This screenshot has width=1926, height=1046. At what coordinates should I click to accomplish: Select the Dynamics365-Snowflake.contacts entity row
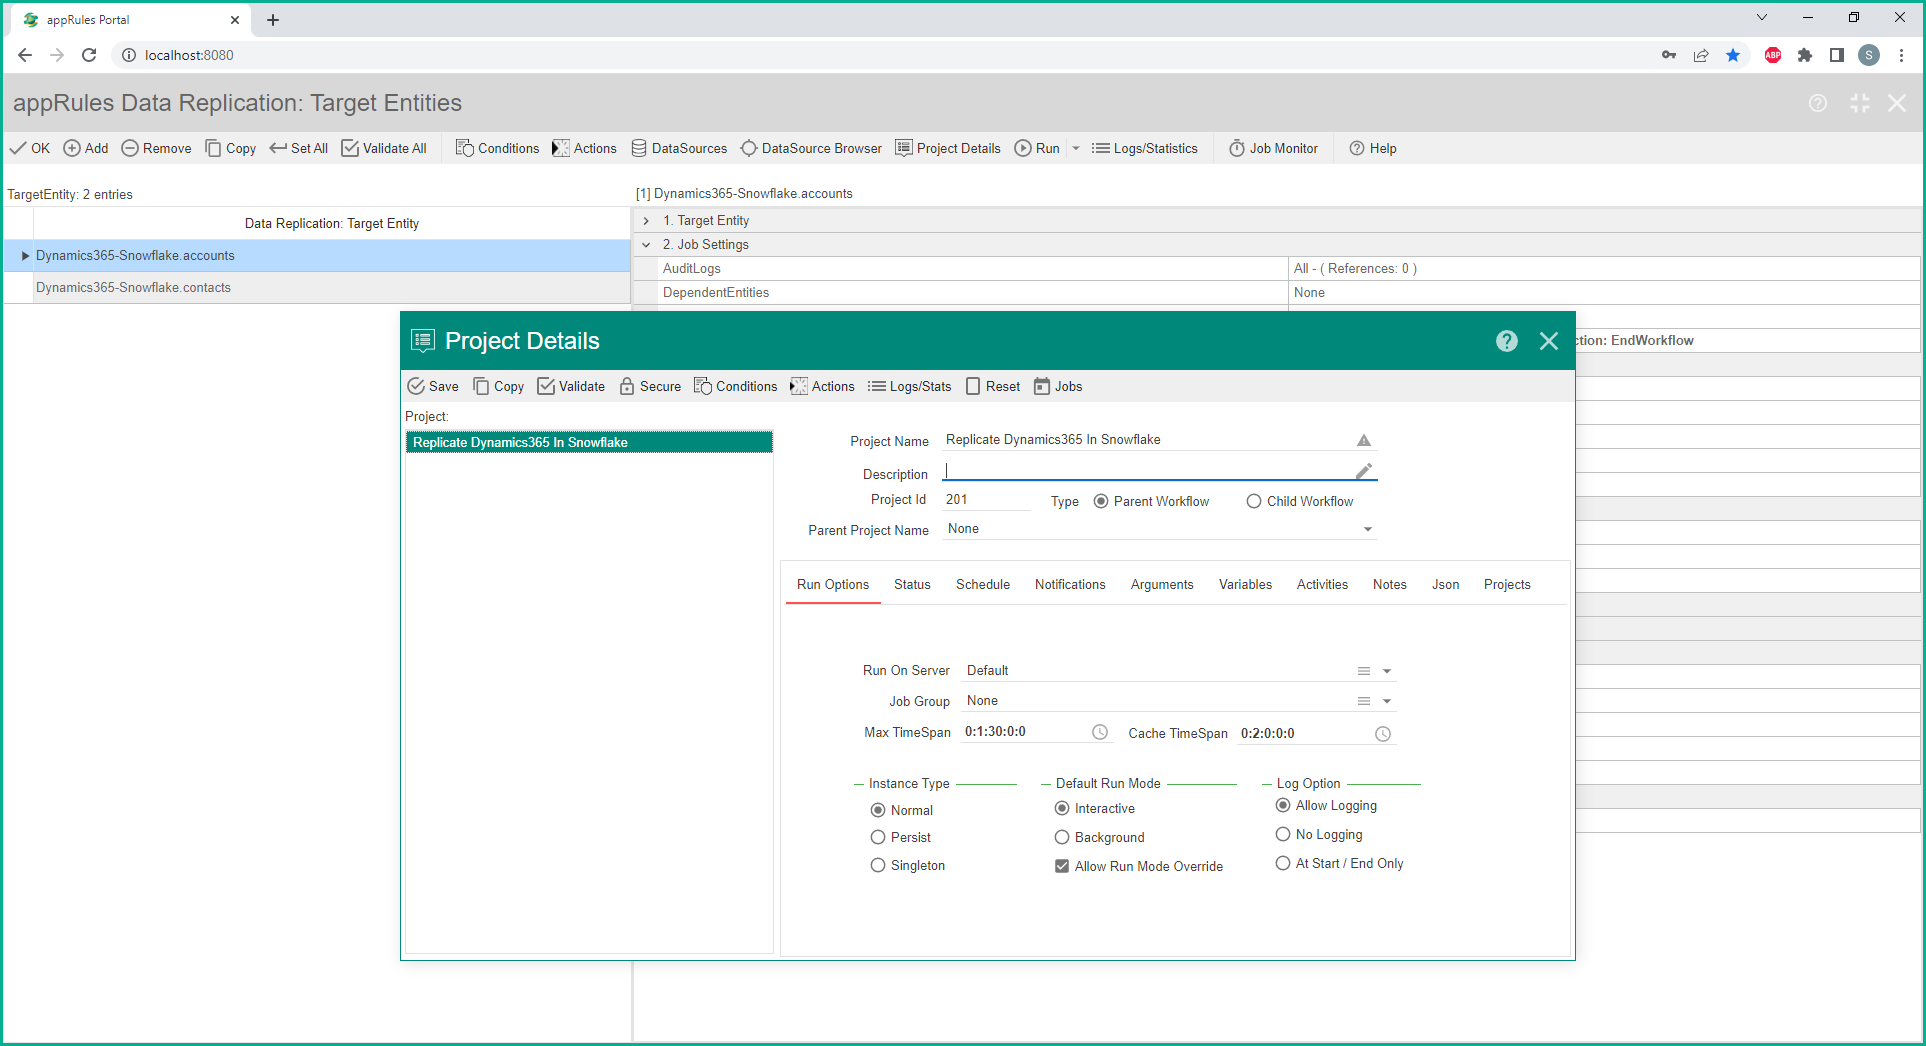click(316, 288)
